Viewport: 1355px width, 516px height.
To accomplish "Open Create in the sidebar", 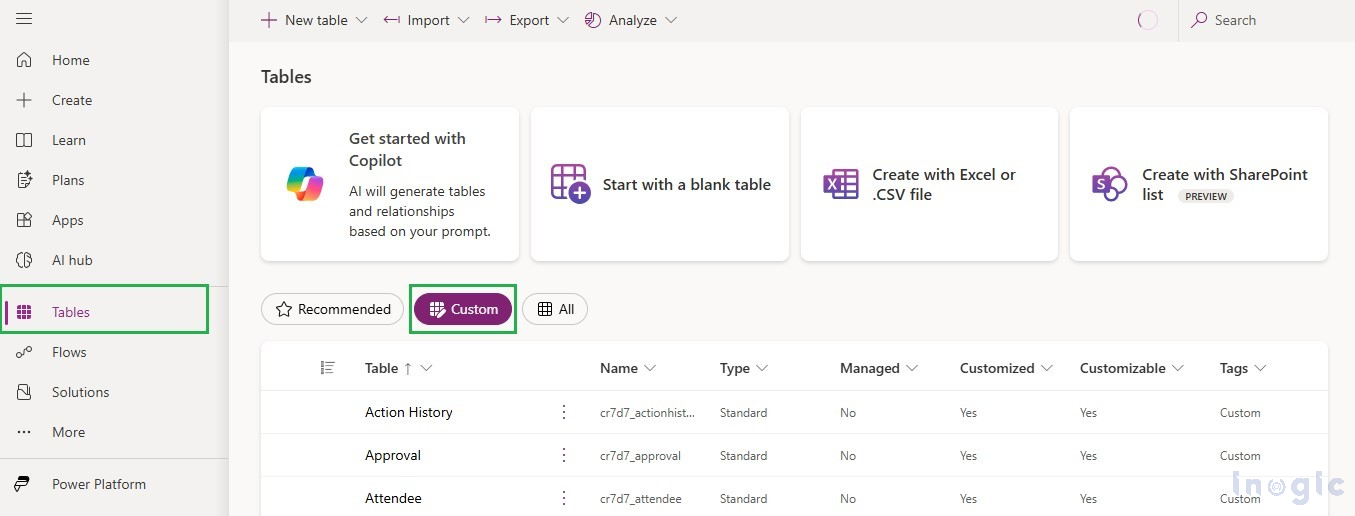I will (x=72, y=100).
